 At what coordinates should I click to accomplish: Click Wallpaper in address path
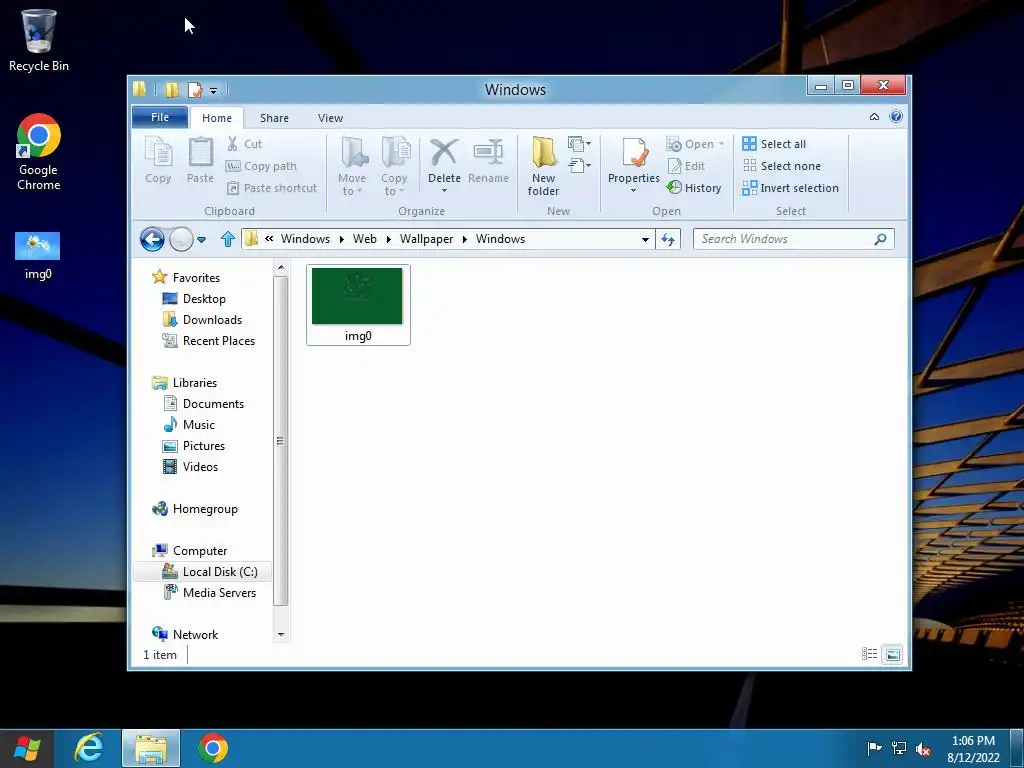click(426, 239)
